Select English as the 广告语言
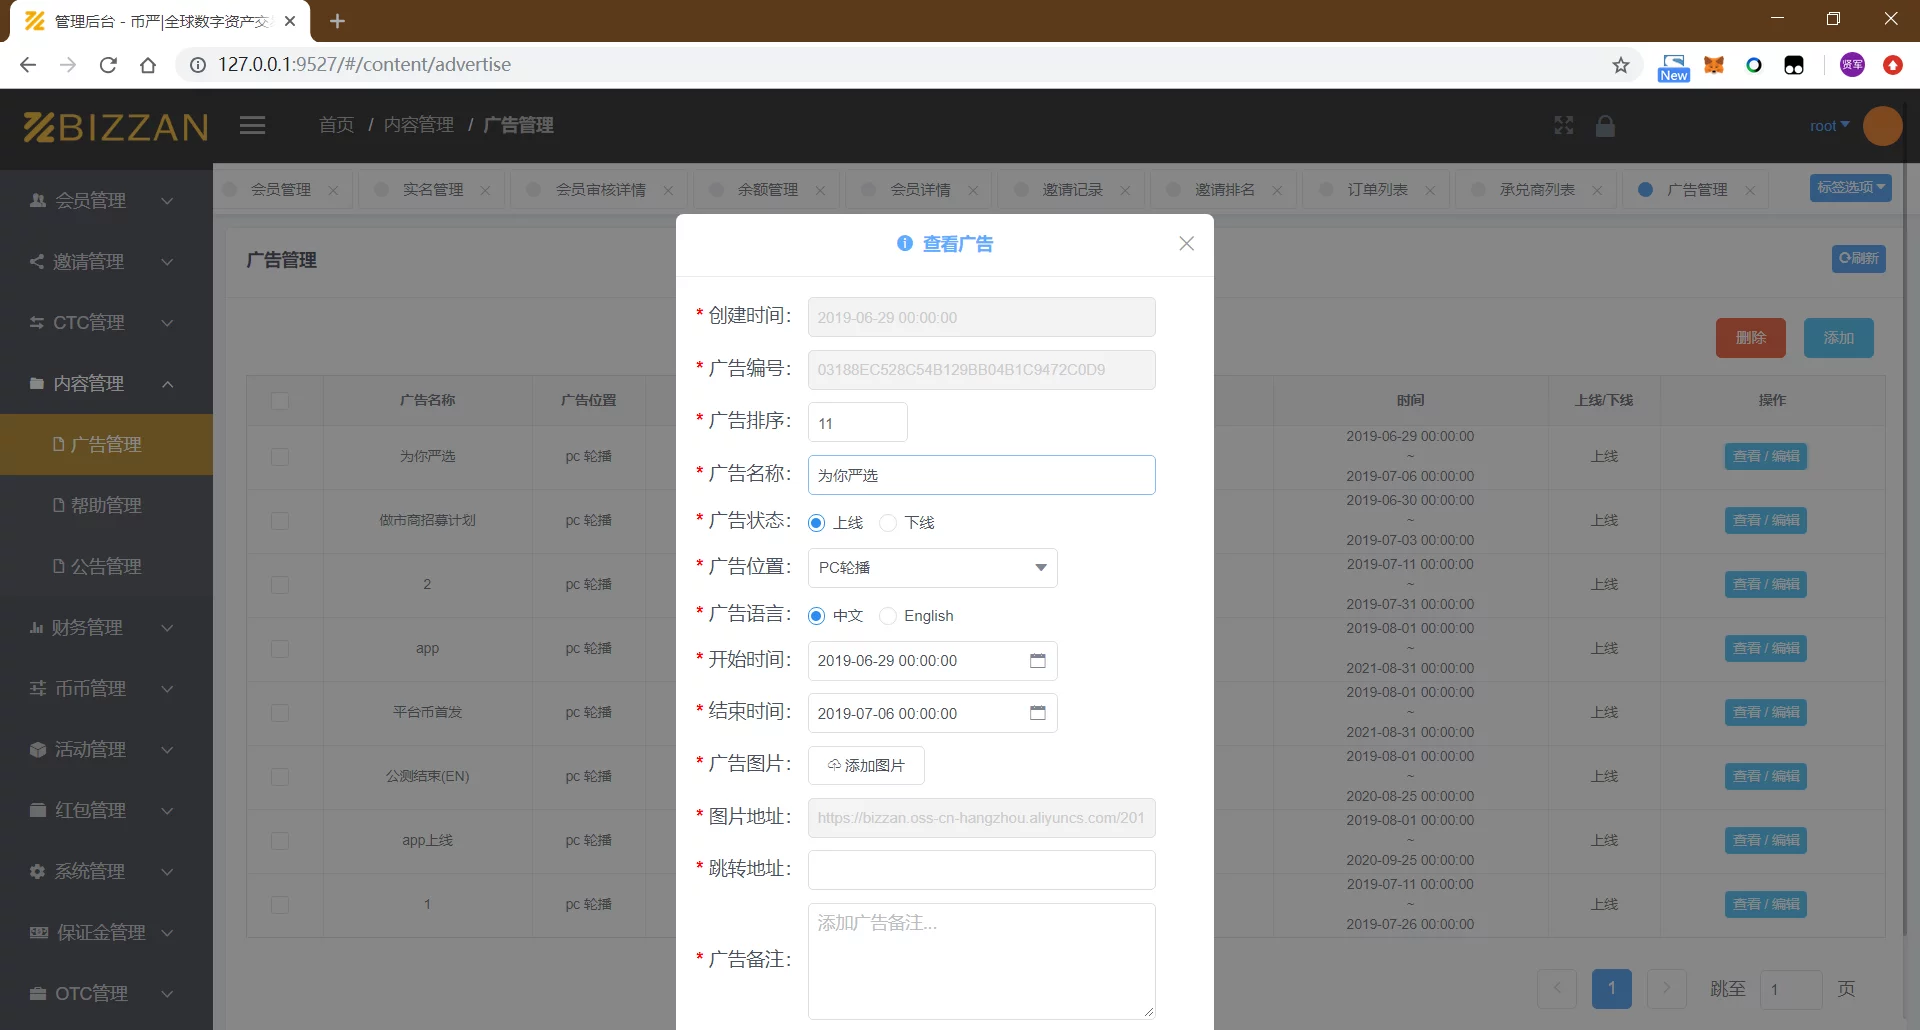Screen dimensions: 1920x1030 point(888,615)
